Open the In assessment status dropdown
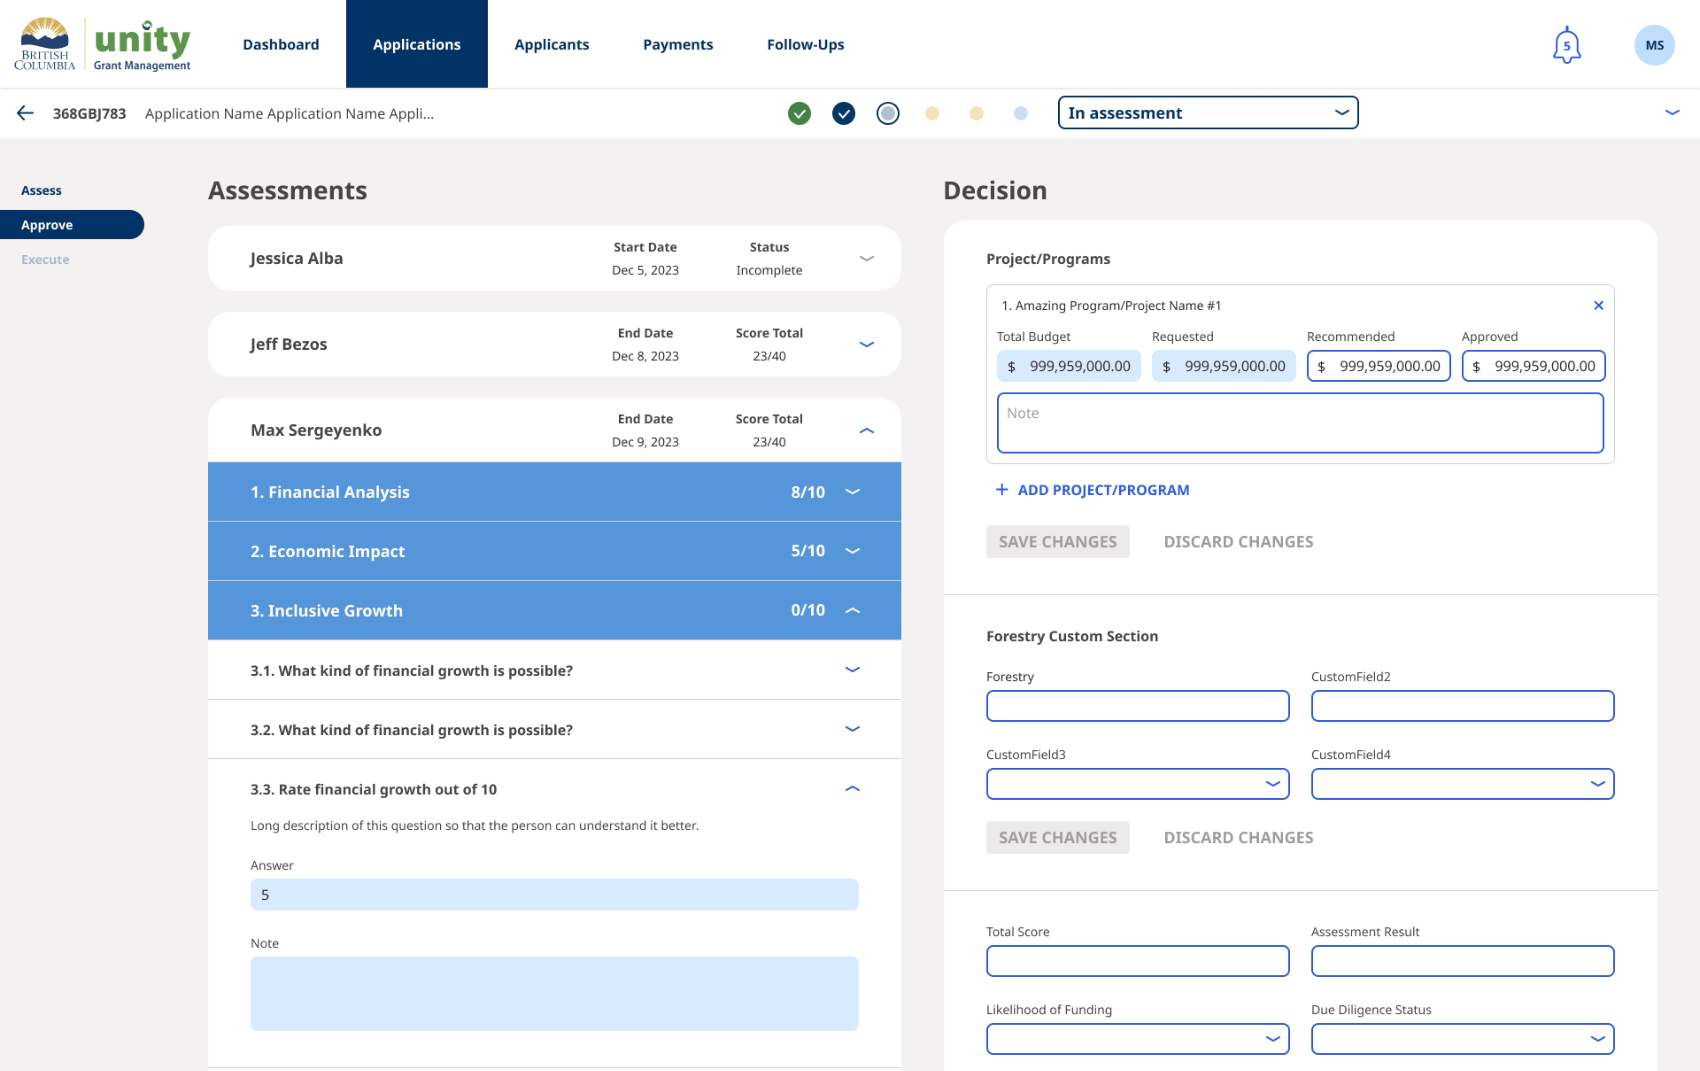1700x1071 pixels. [x=1207, y=113]
